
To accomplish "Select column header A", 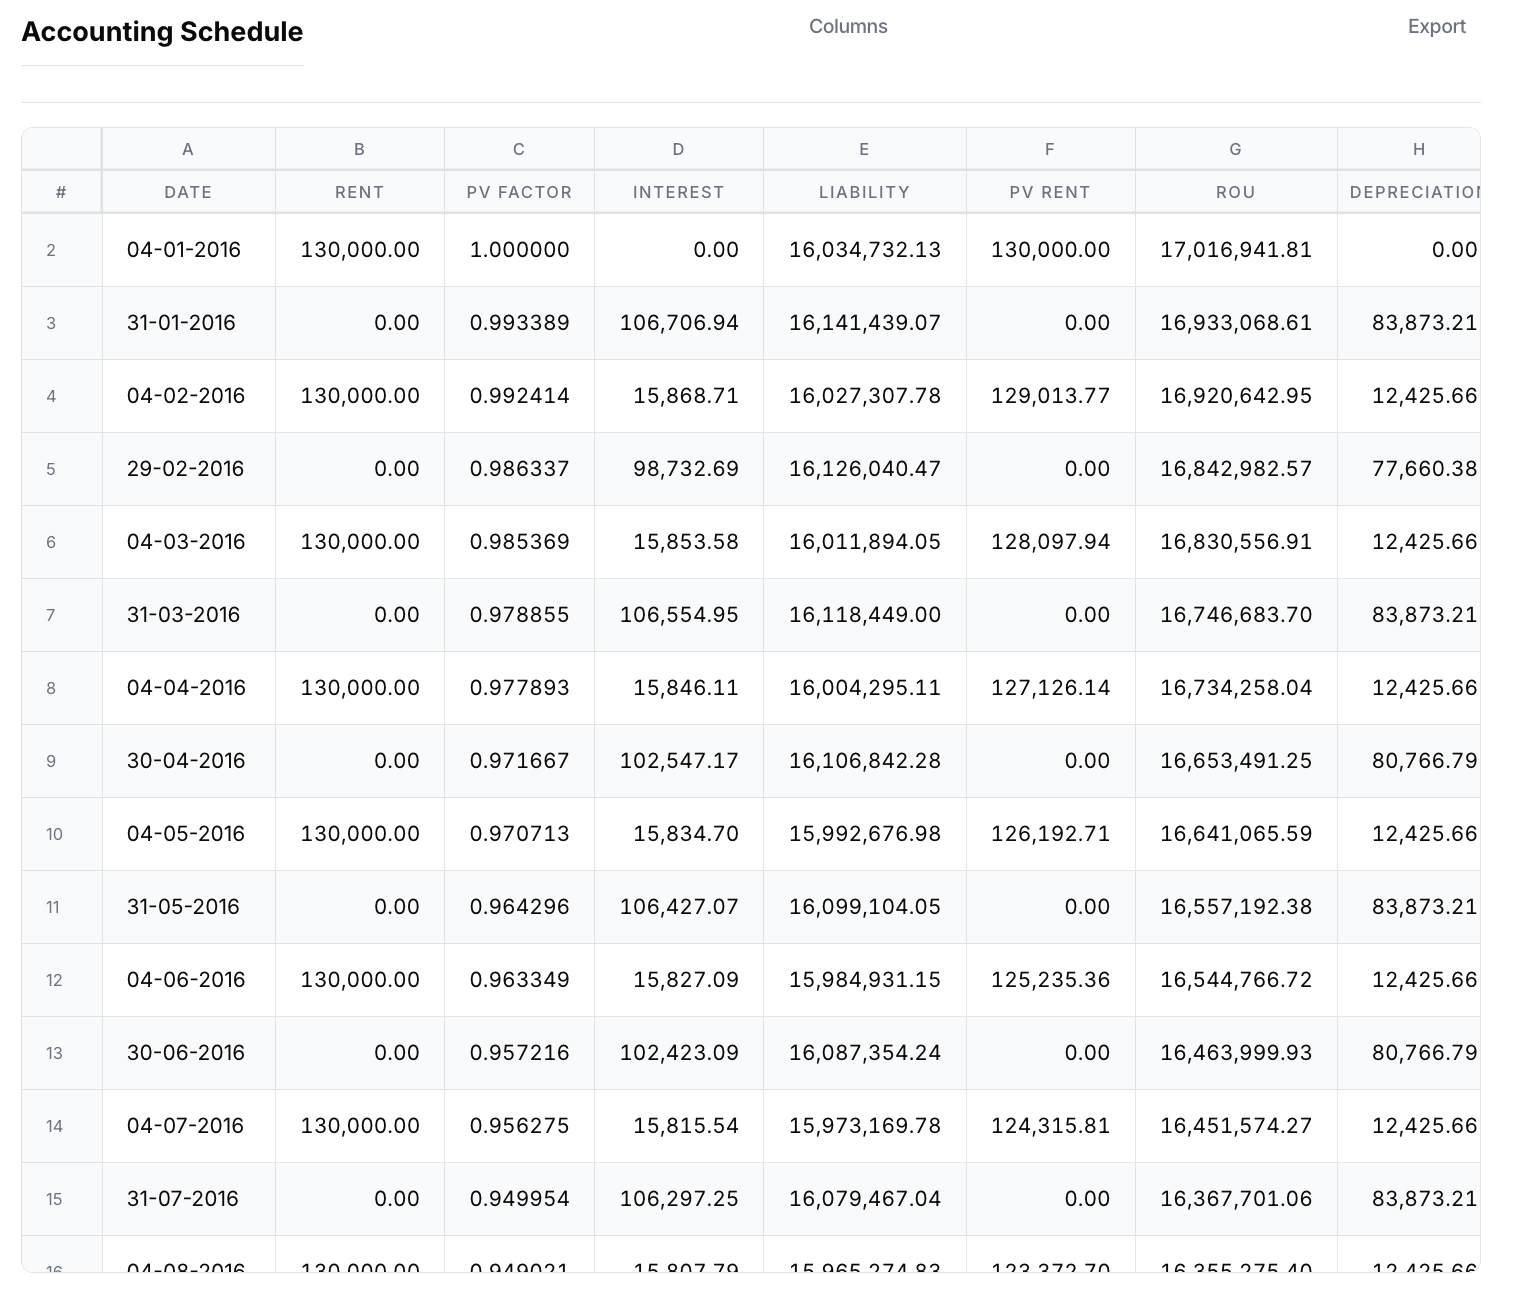I will click(187, 148).
